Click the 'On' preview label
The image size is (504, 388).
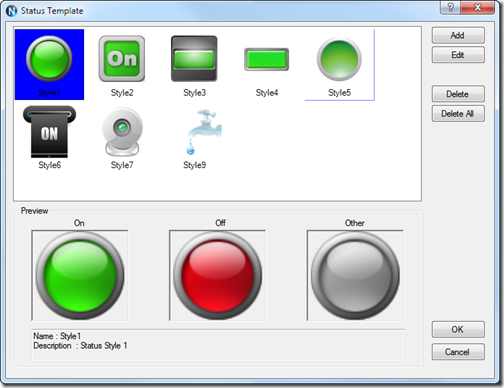79,223
